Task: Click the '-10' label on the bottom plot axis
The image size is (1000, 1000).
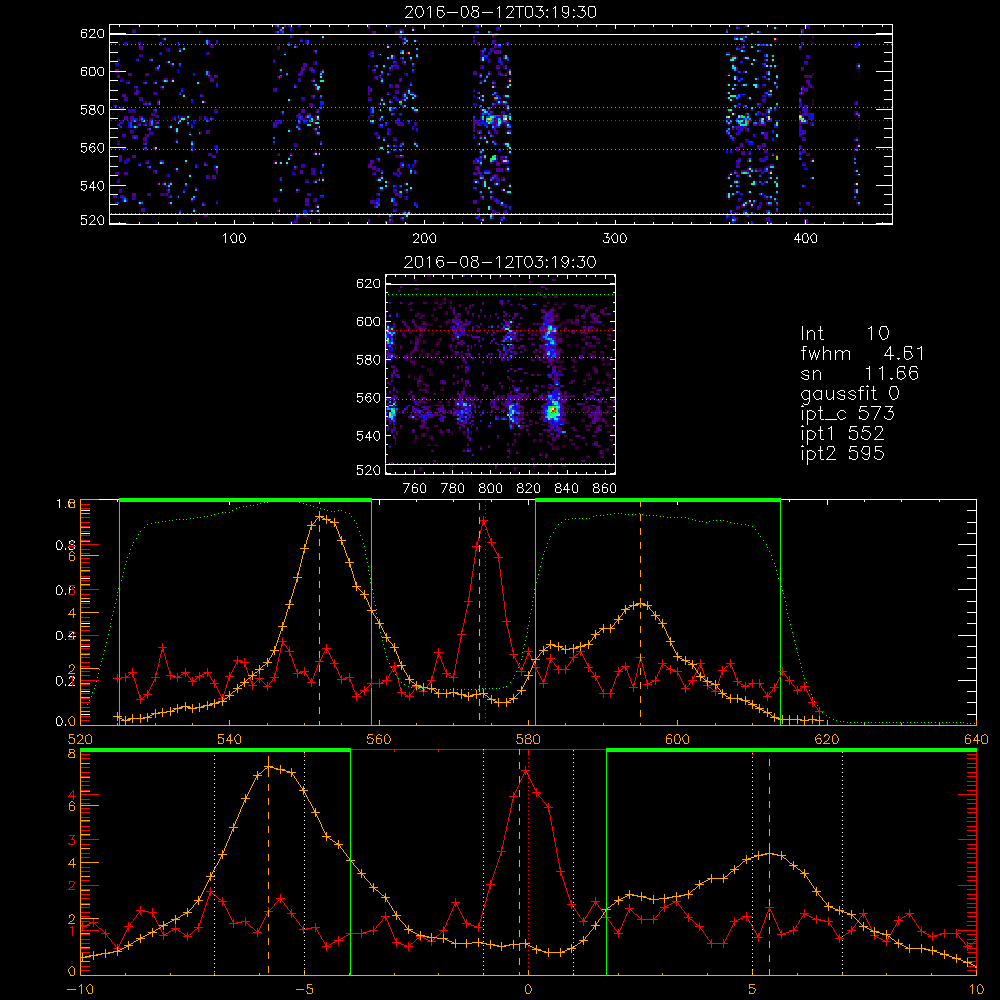Action: (80, 990)
